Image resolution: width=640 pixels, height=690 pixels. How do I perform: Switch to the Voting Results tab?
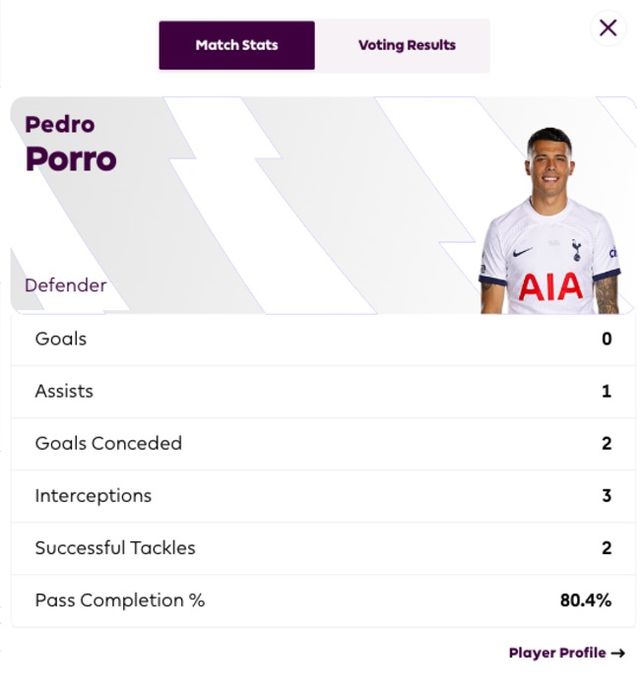[406, 45]
